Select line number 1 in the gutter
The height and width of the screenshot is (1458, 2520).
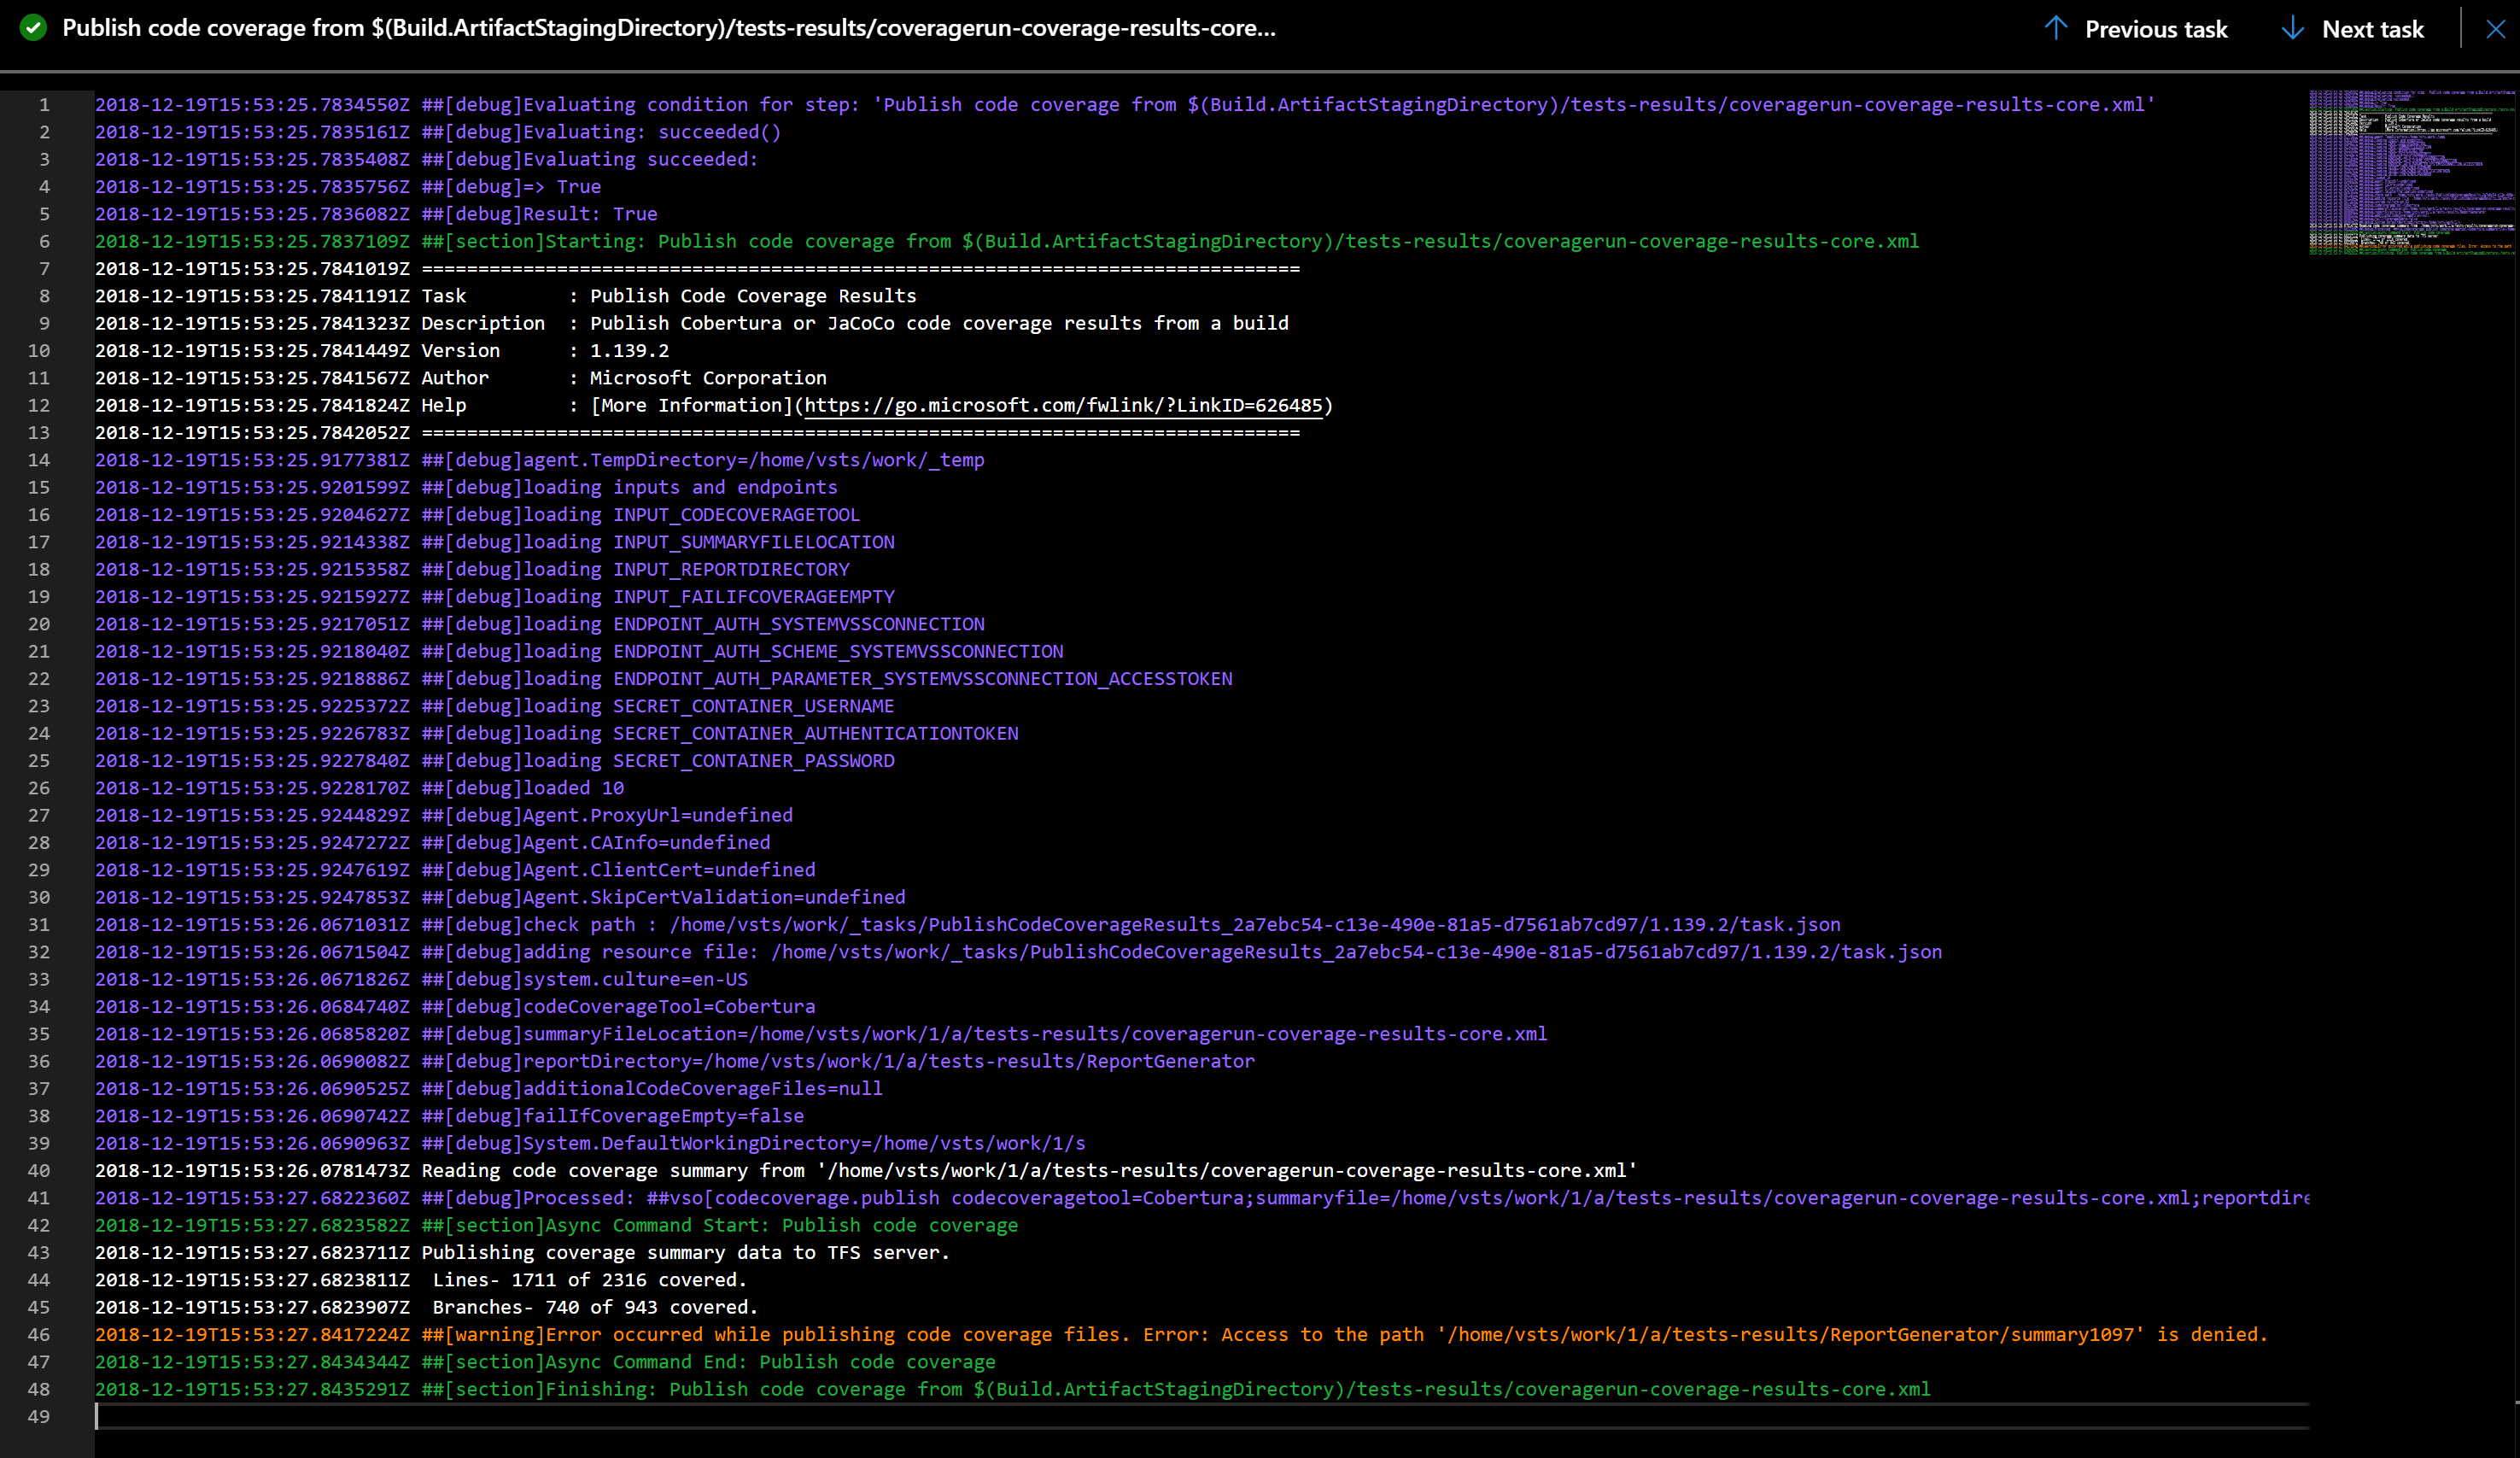click(x=44, y=104)
